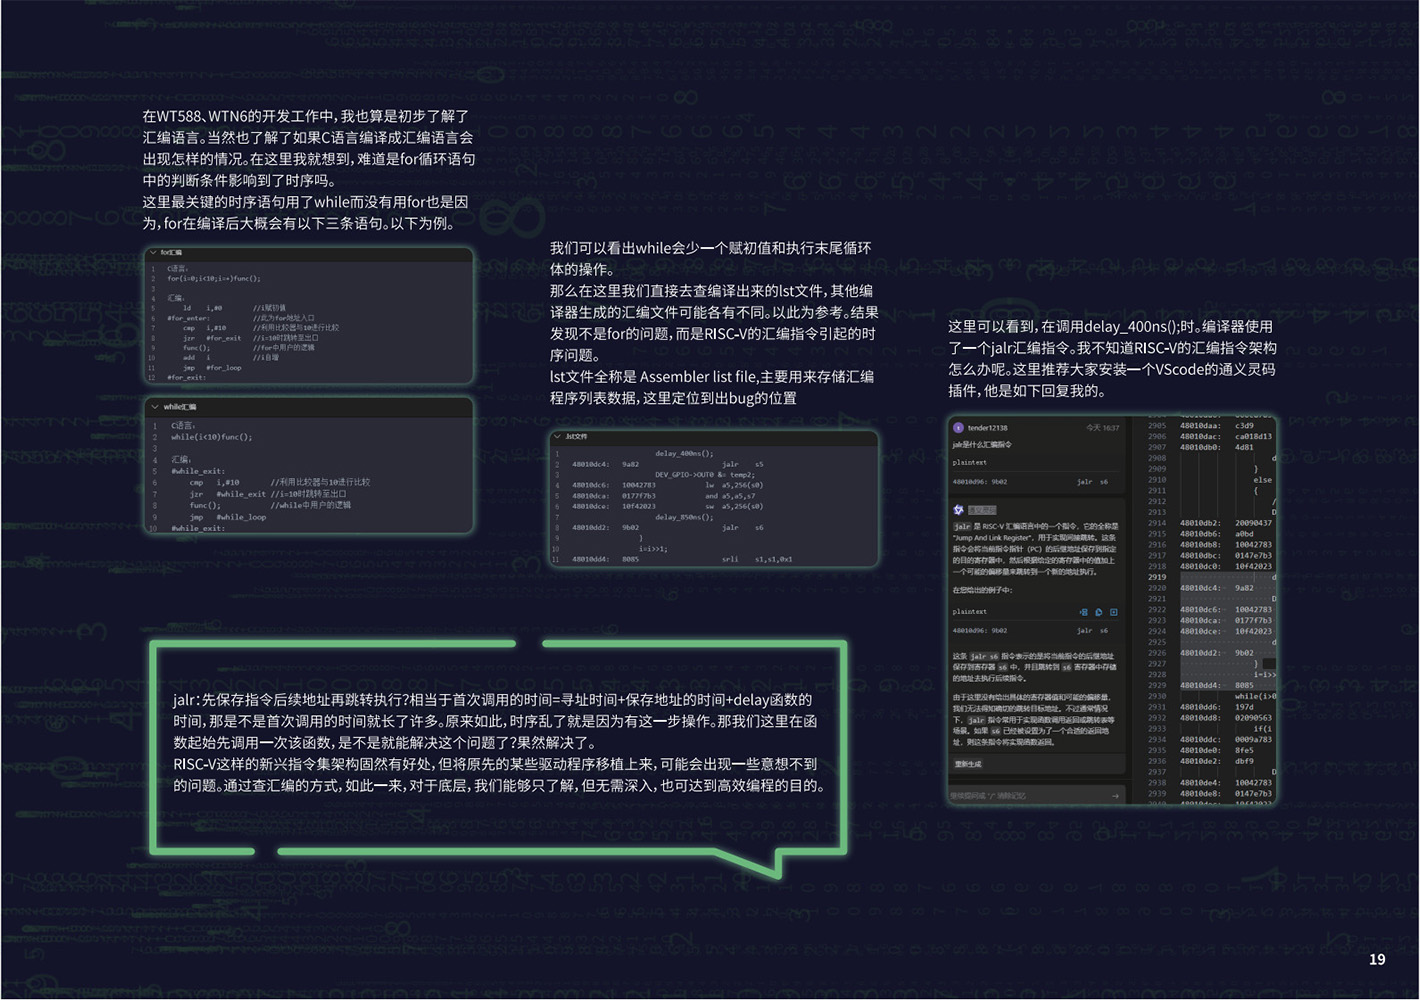This screenshot has height=1001, width=1420.
Task: Click the 今天 16:37 timestamp
Action: (1102, 428)
